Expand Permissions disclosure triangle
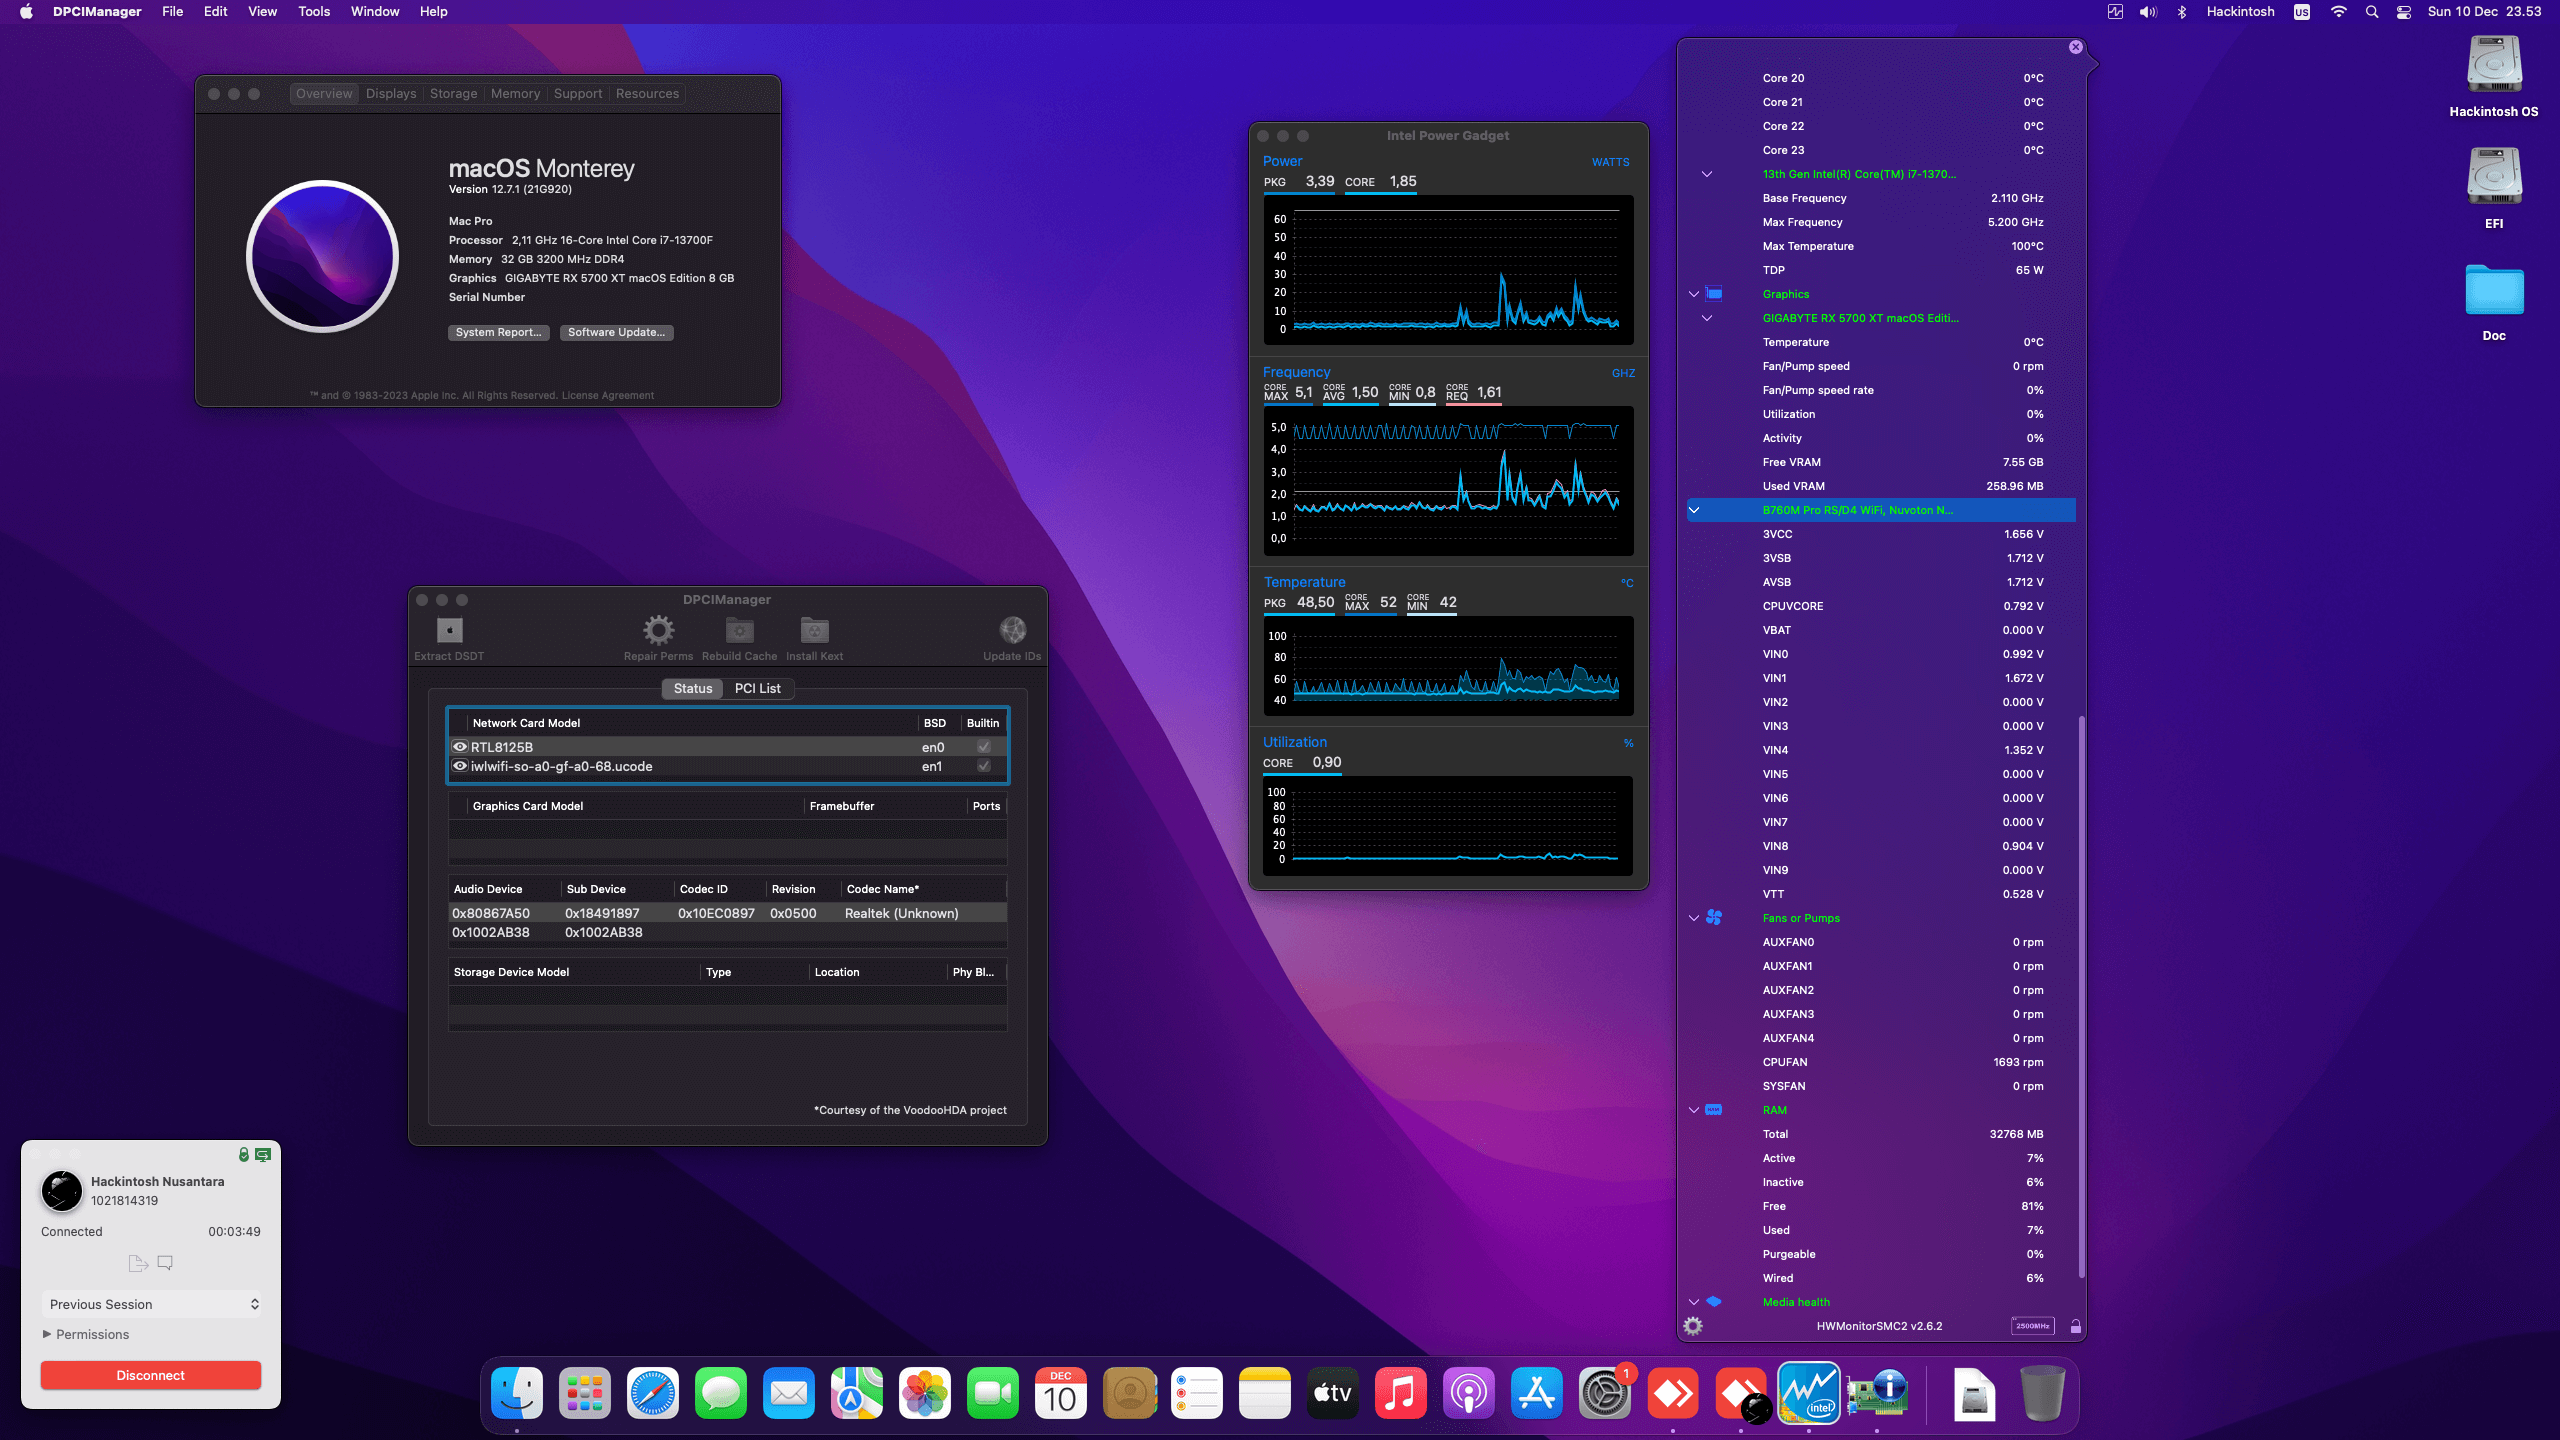Screen dimensions: 2560x1440 click(47, 1334)
